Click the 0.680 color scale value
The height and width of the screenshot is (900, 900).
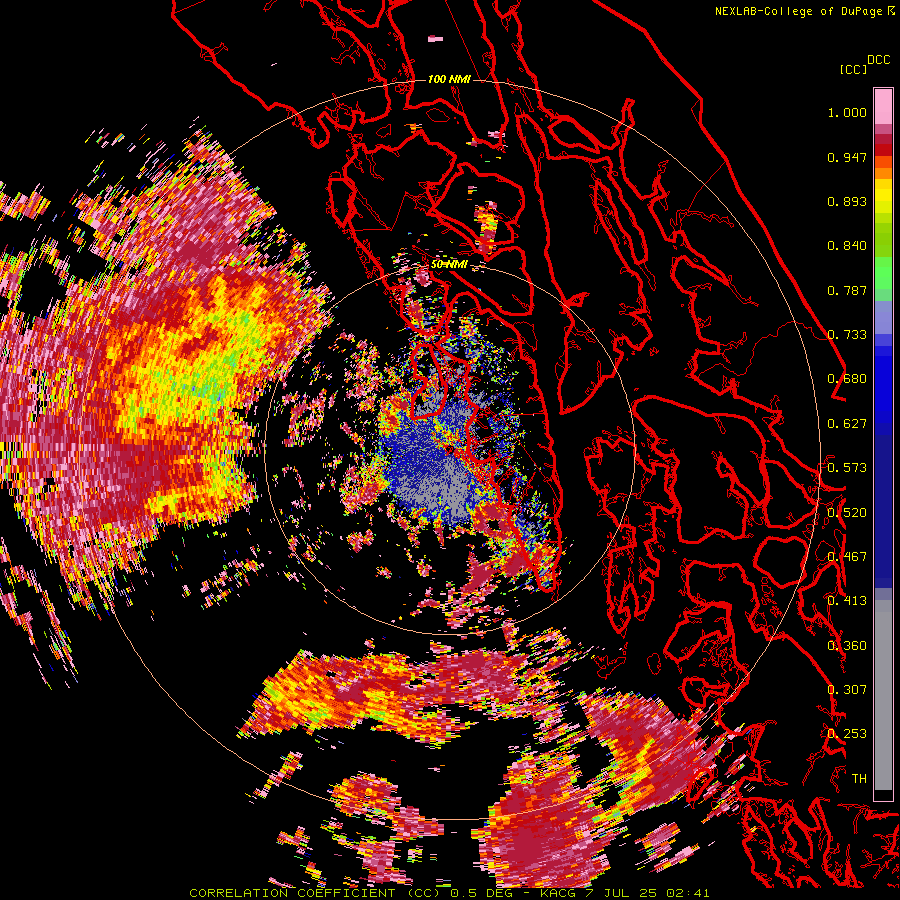pos(847,379)
